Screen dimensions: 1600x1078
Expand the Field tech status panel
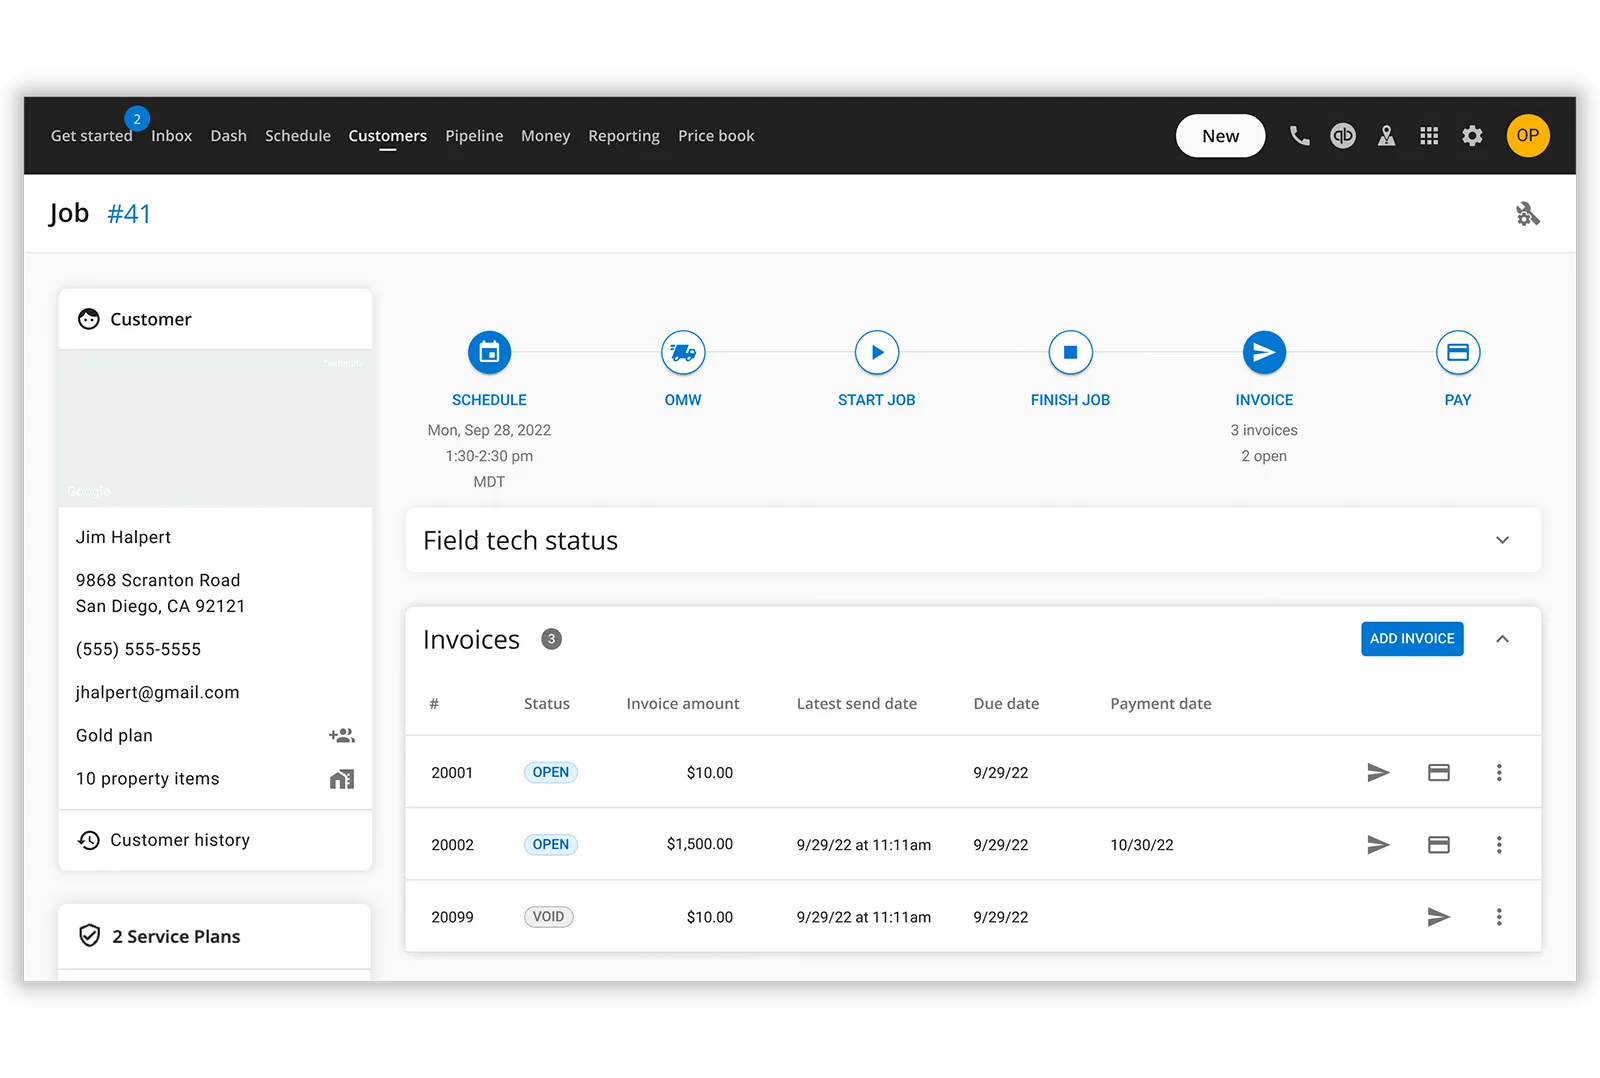tap(1502, 540)
